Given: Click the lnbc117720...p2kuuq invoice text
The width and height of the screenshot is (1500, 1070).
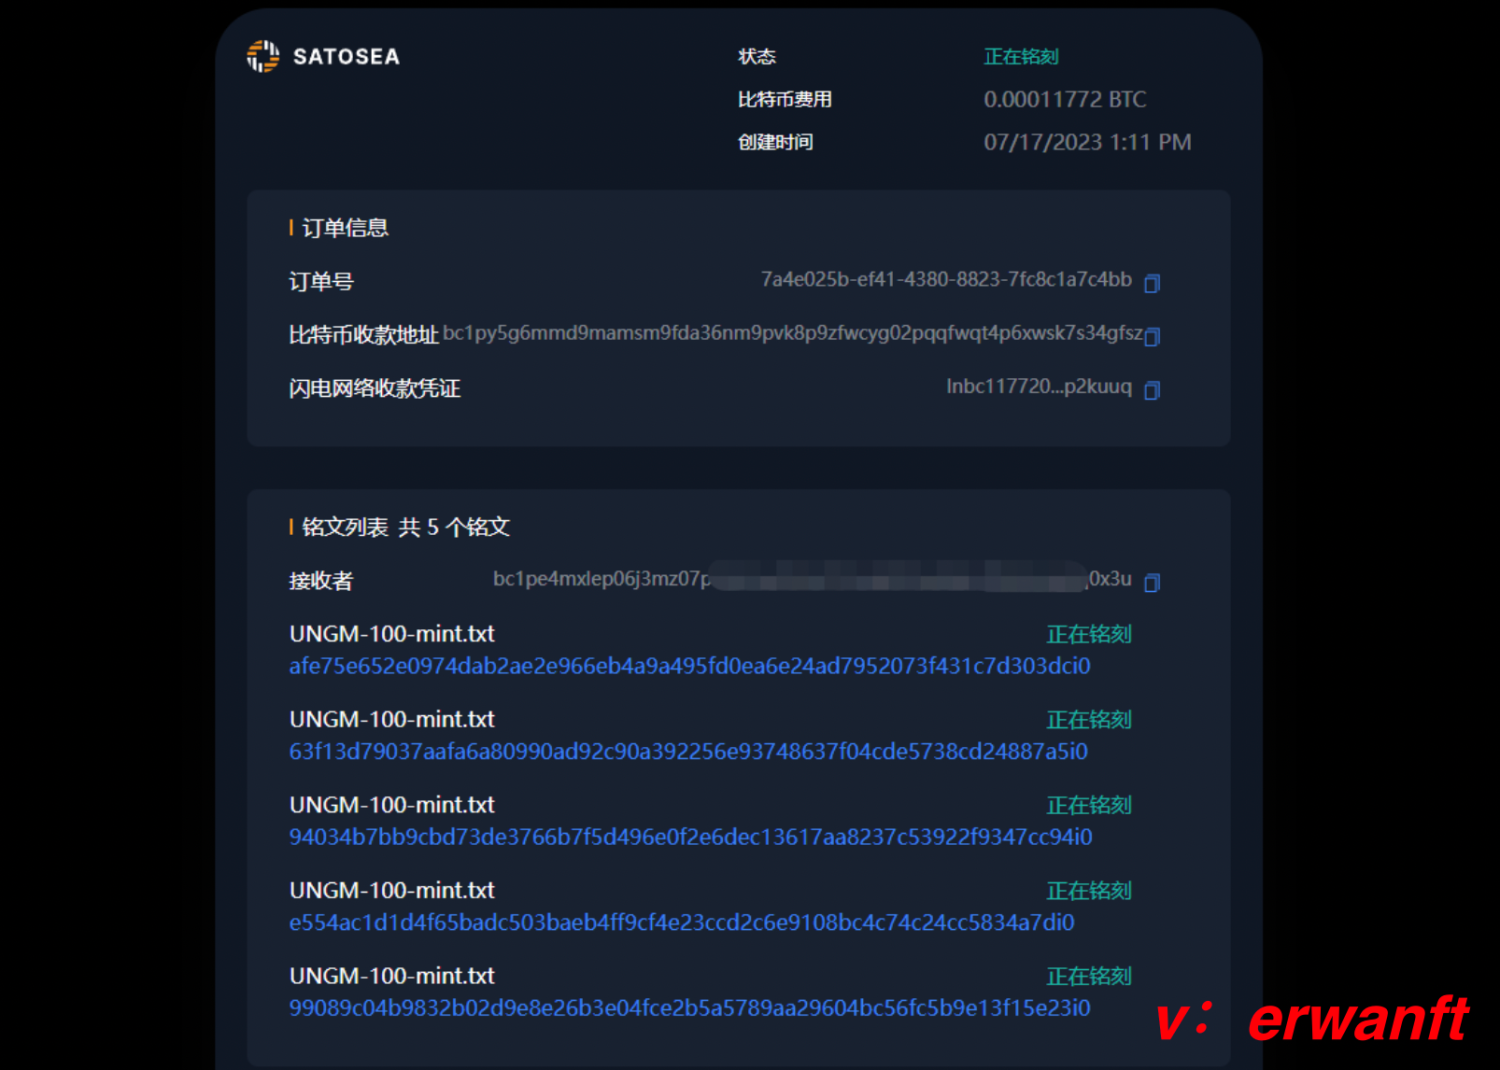Looking at the screenshot, I should pos(1039,387).
